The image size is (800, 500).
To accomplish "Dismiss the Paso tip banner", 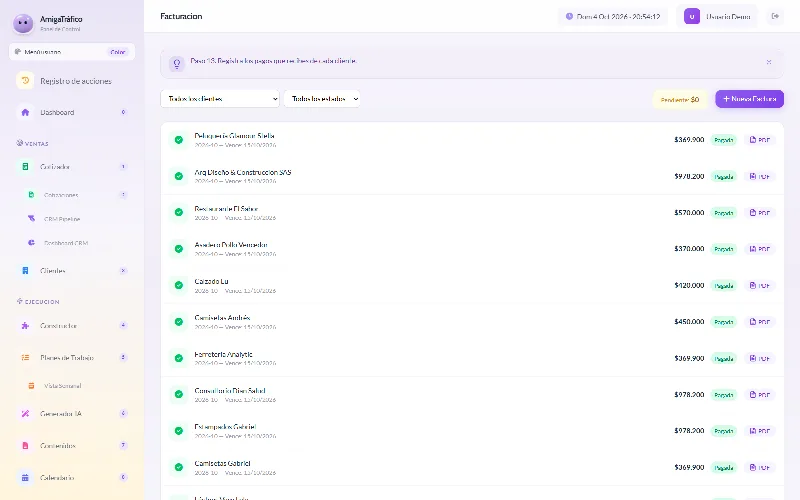I will coord(768,62).
